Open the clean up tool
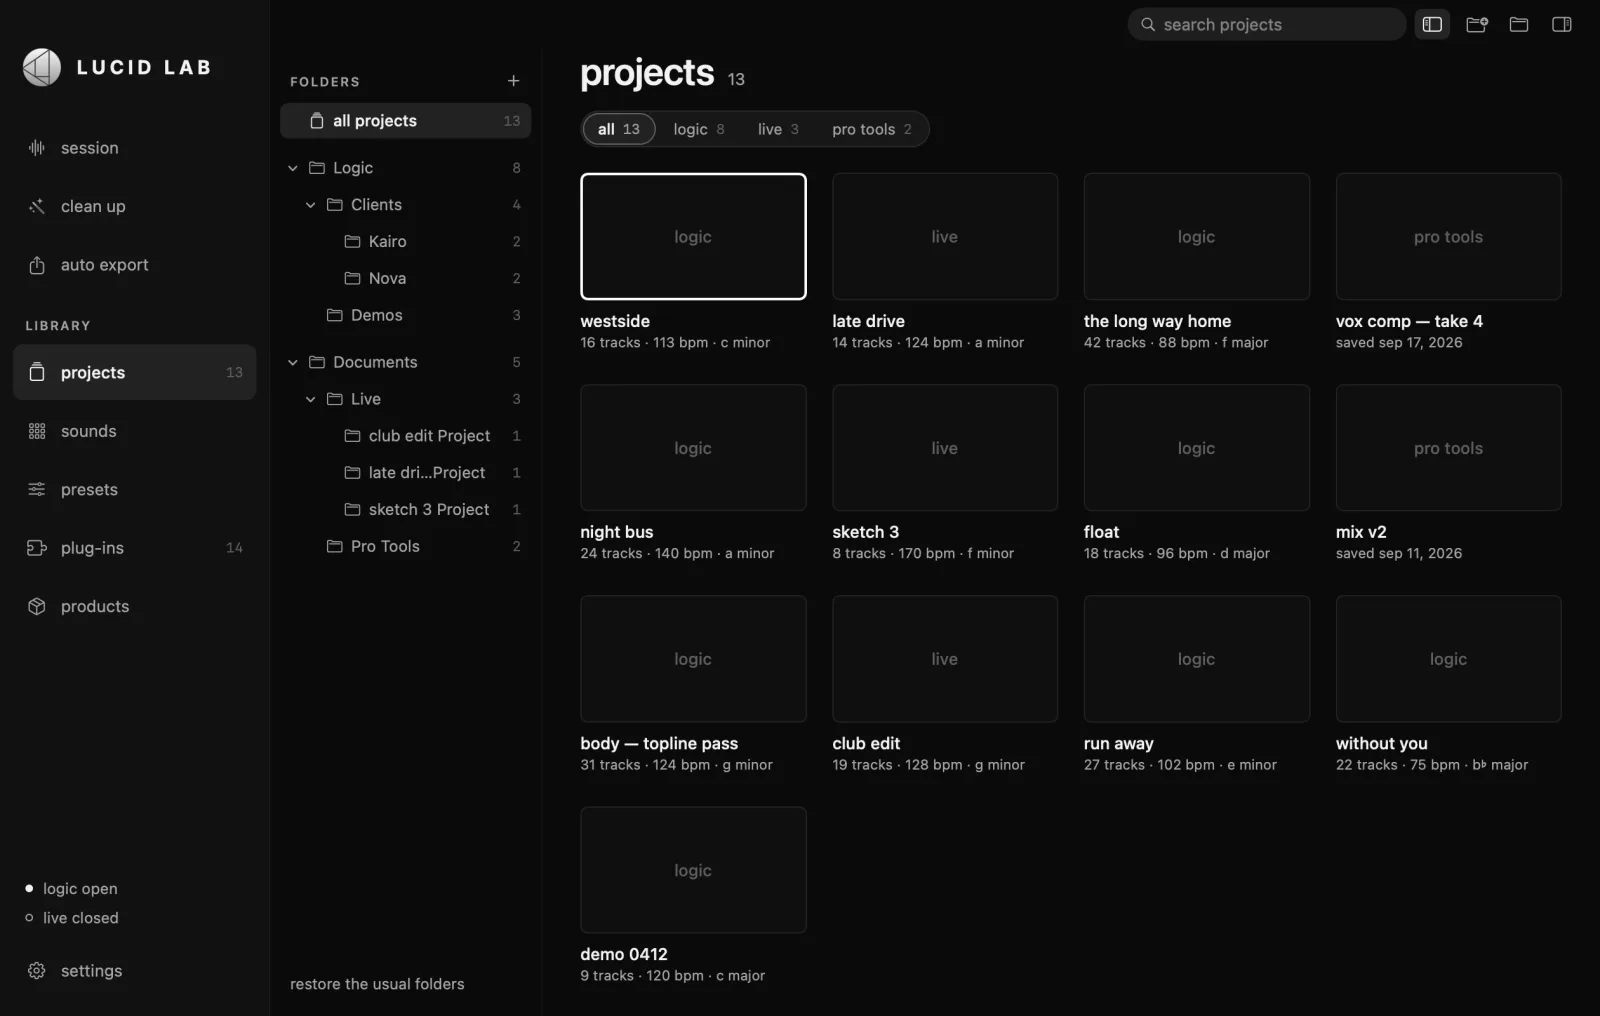 coord(134,206)
